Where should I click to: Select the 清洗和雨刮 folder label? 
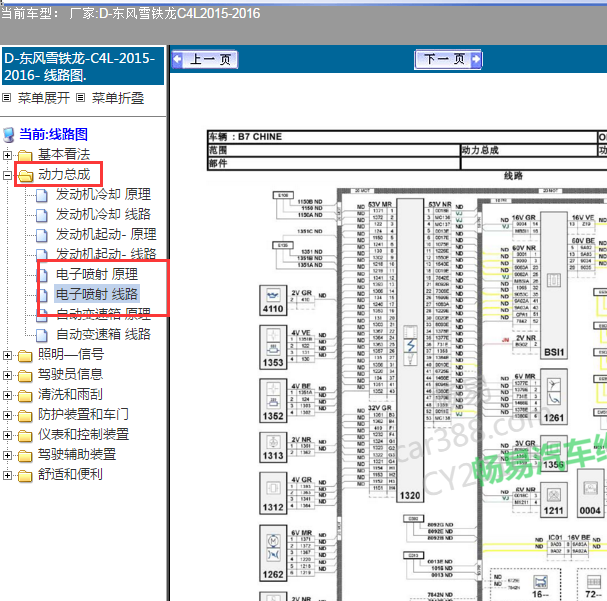70,395
